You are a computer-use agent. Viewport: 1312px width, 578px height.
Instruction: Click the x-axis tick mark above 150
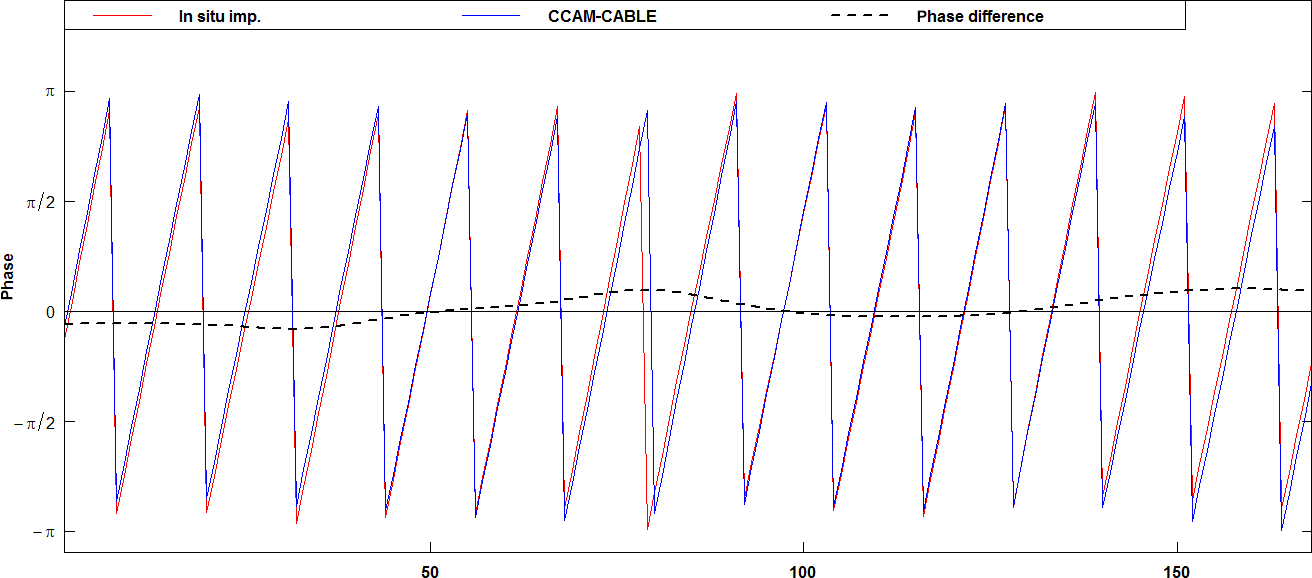(x=1177, y=555)
